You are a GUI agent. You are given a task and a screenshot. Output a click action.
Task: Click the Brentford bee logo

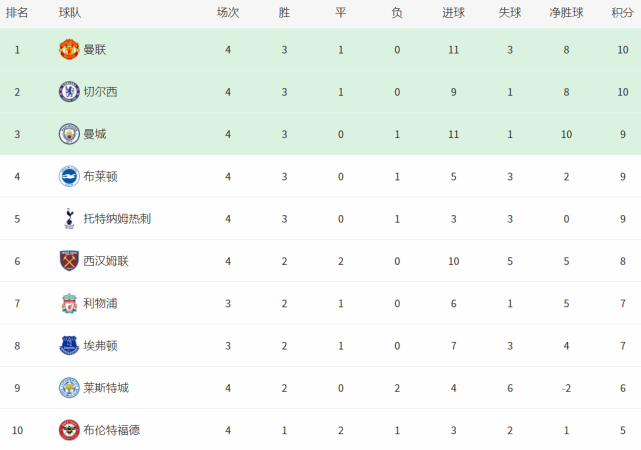pyautogui.click(x=69, y=430)
